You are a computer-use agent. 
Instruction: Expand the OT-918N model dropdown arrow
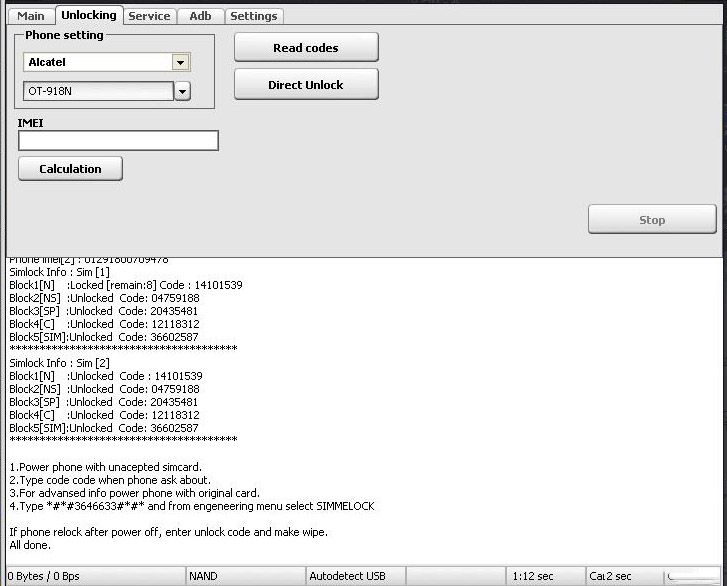click(x=182, y=92)
